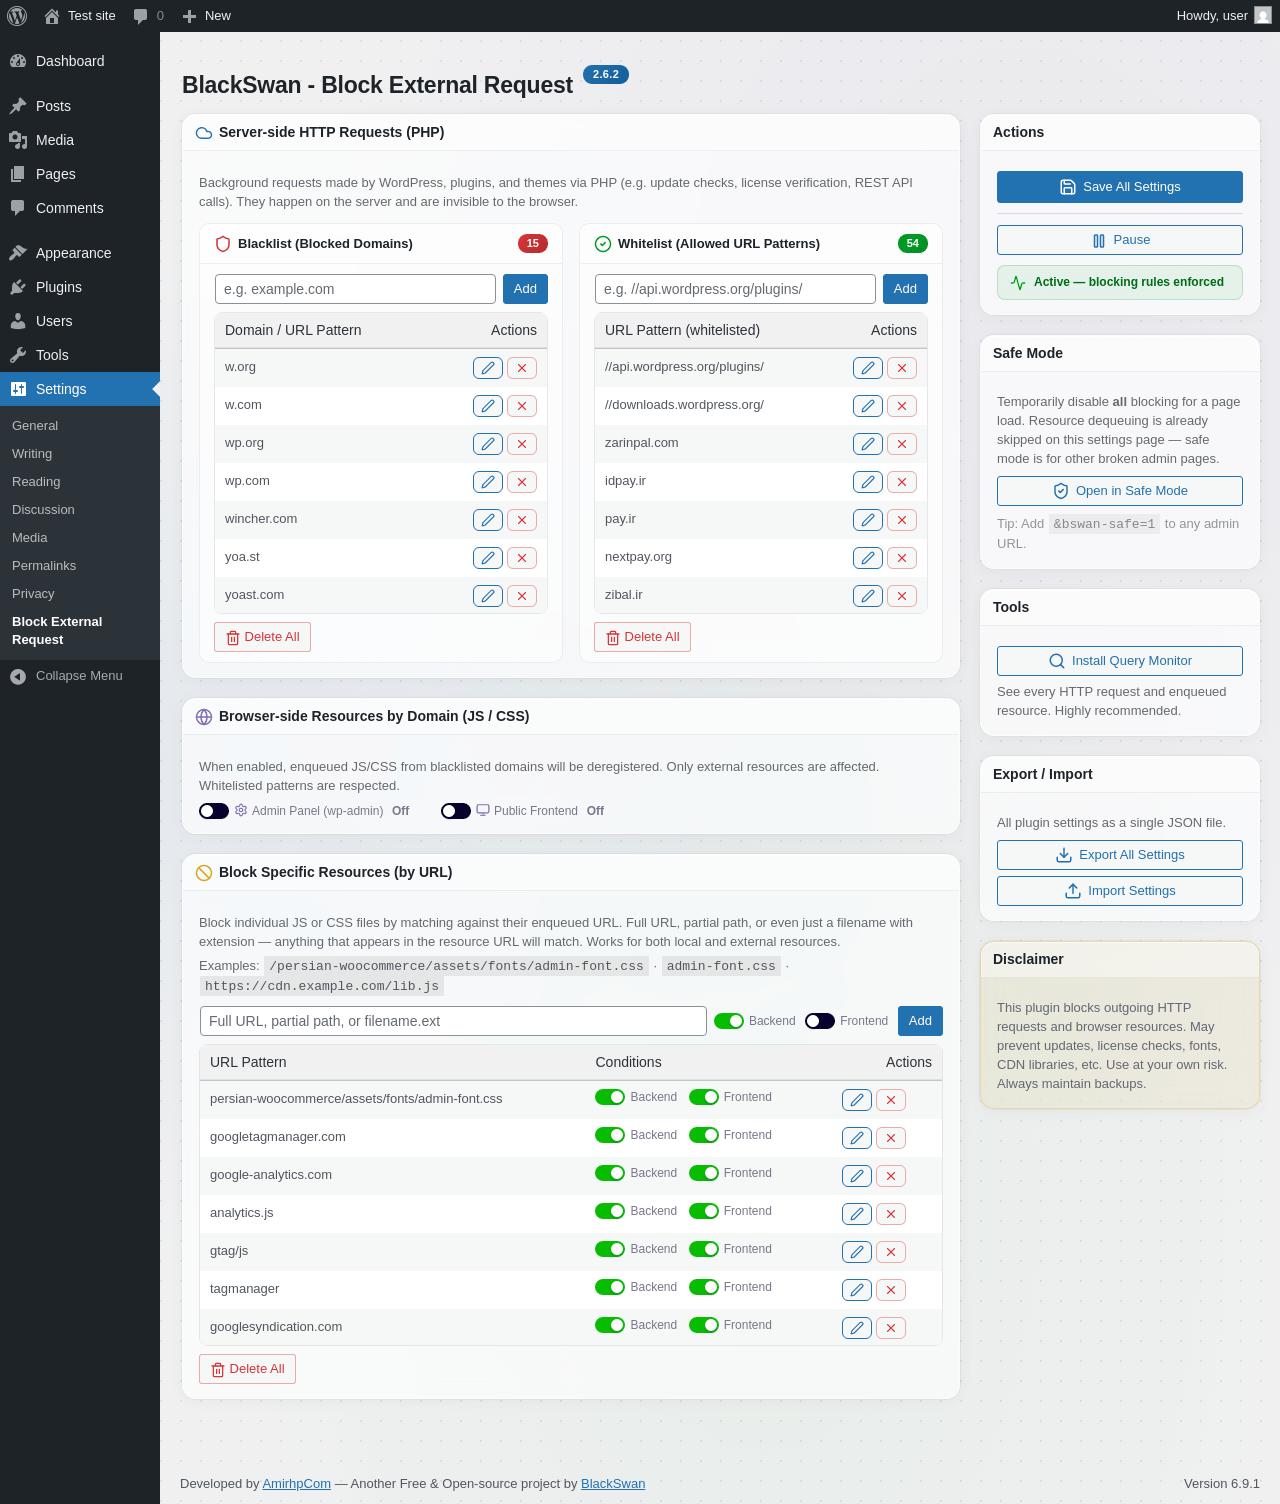This screenshot has width=1280, height=1504.
Task: Focus the Full URL or filename input
Action: click(x=453, y=1021)
